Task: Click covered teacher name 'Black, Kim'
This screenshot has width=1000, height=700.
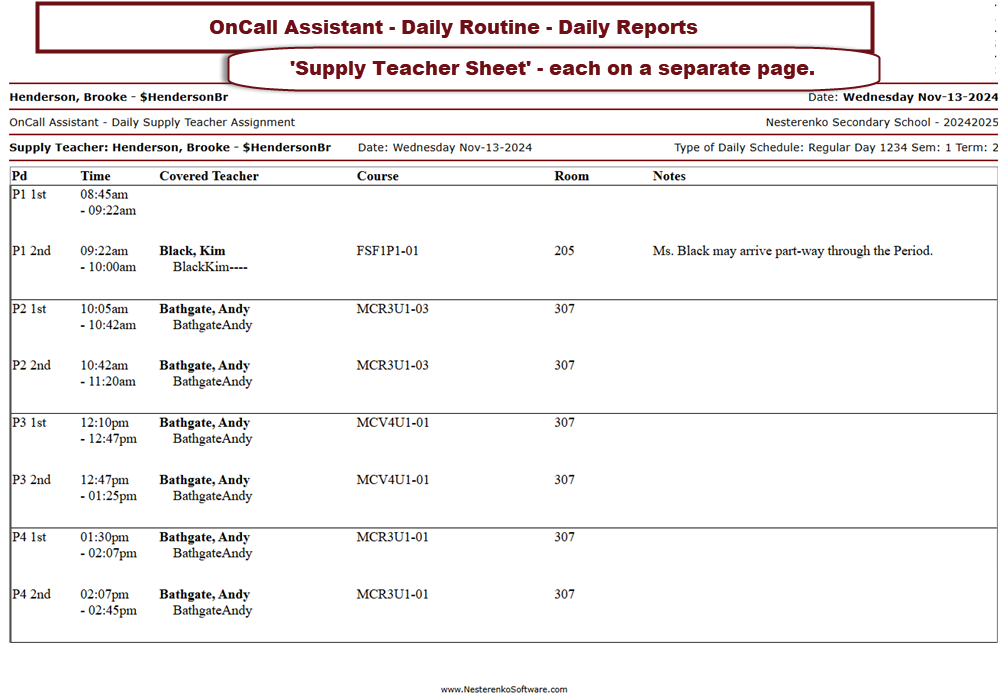Action: (192, 251)
